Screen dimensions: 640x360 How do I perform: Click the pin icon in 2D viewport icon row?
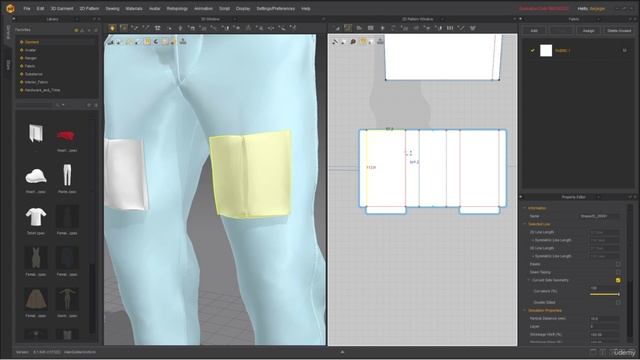tap(380, 41)
